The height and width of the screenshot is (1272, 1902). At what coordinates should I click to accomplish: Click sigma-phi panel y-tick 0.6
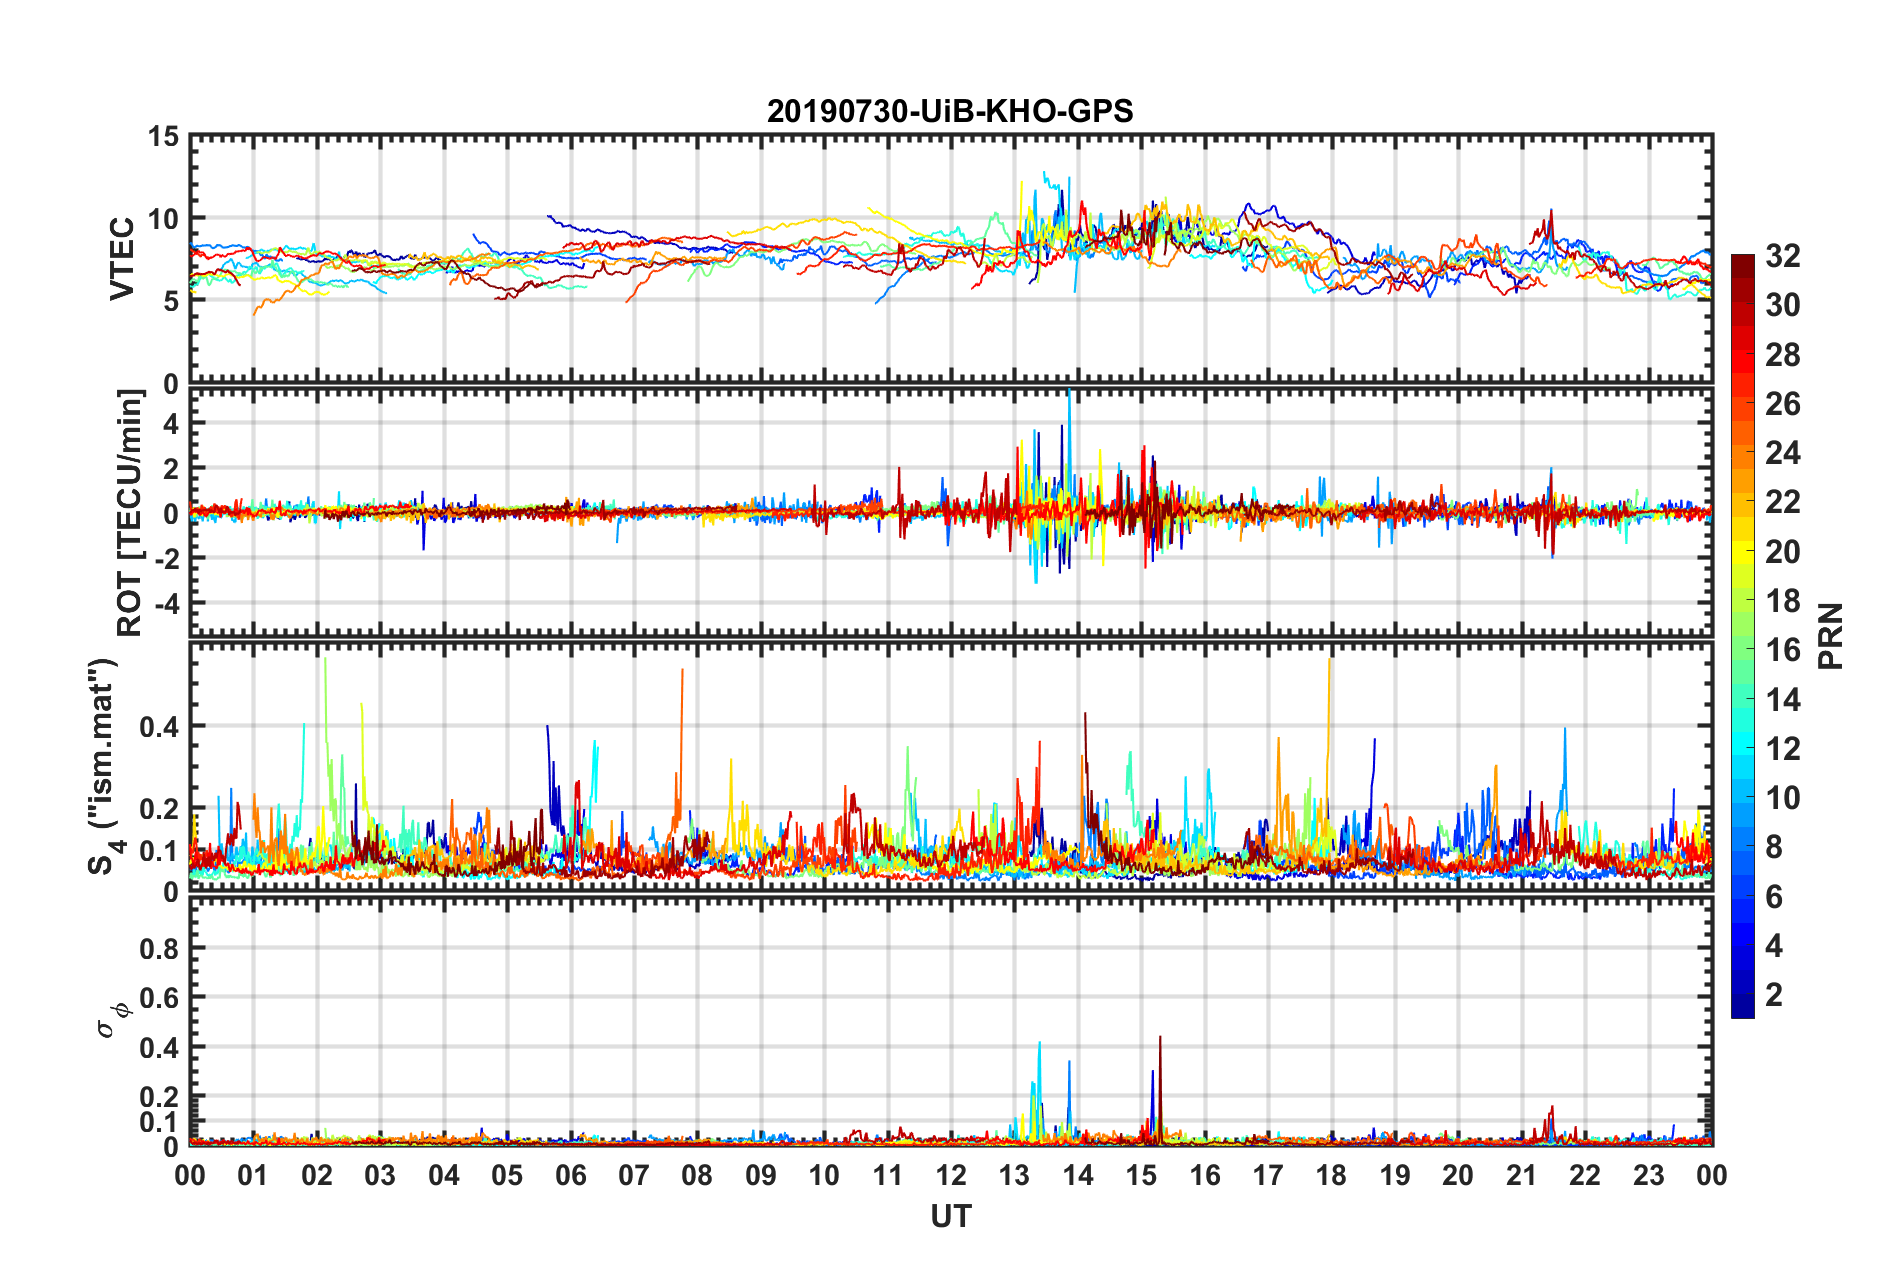159,997
